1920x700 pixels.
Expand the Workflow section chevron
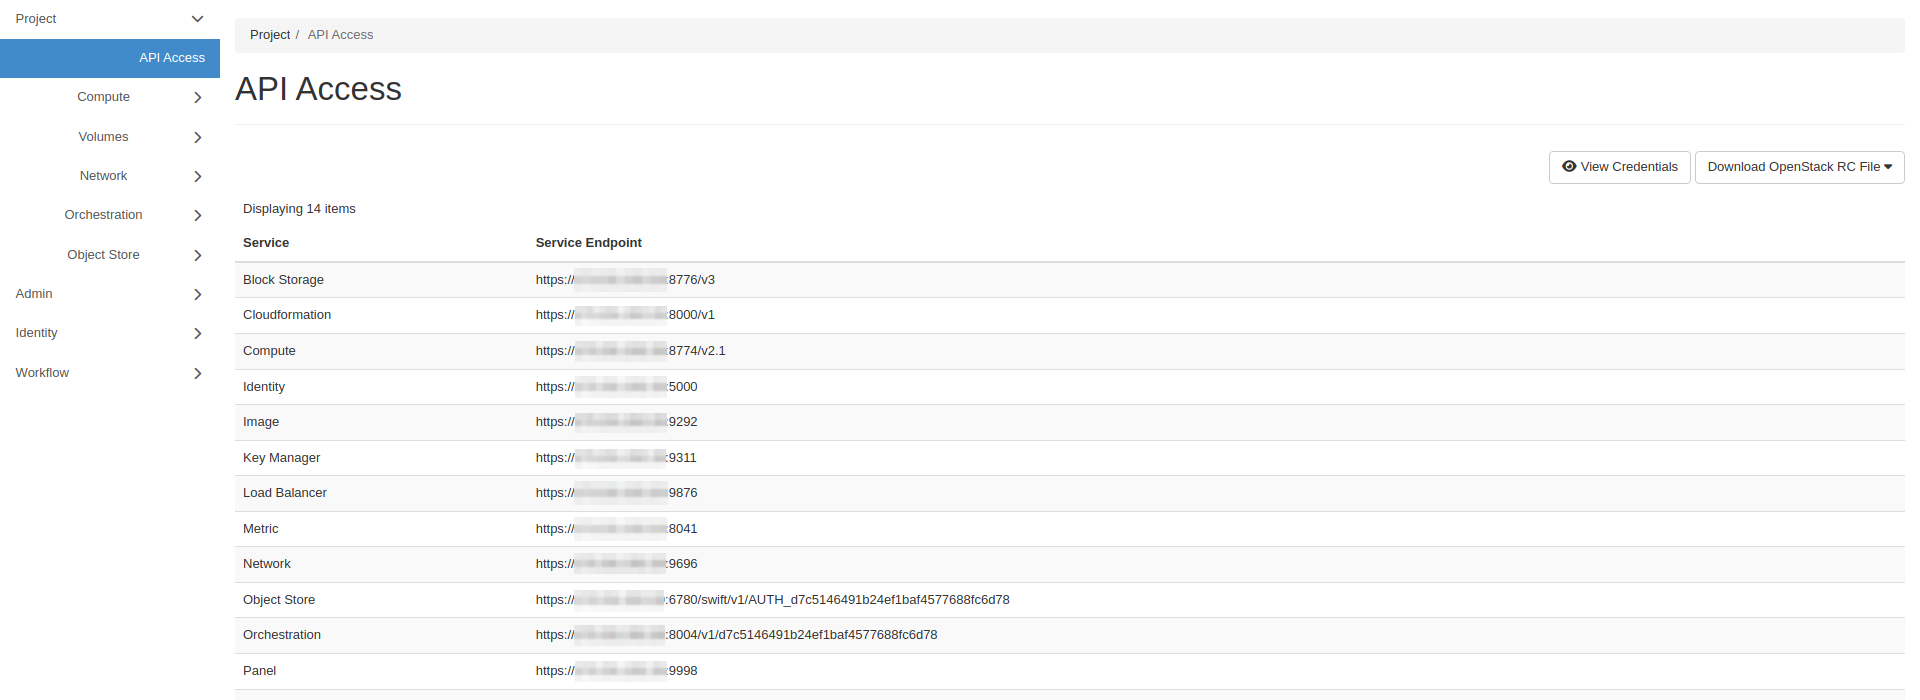click(x=197, y=373)
